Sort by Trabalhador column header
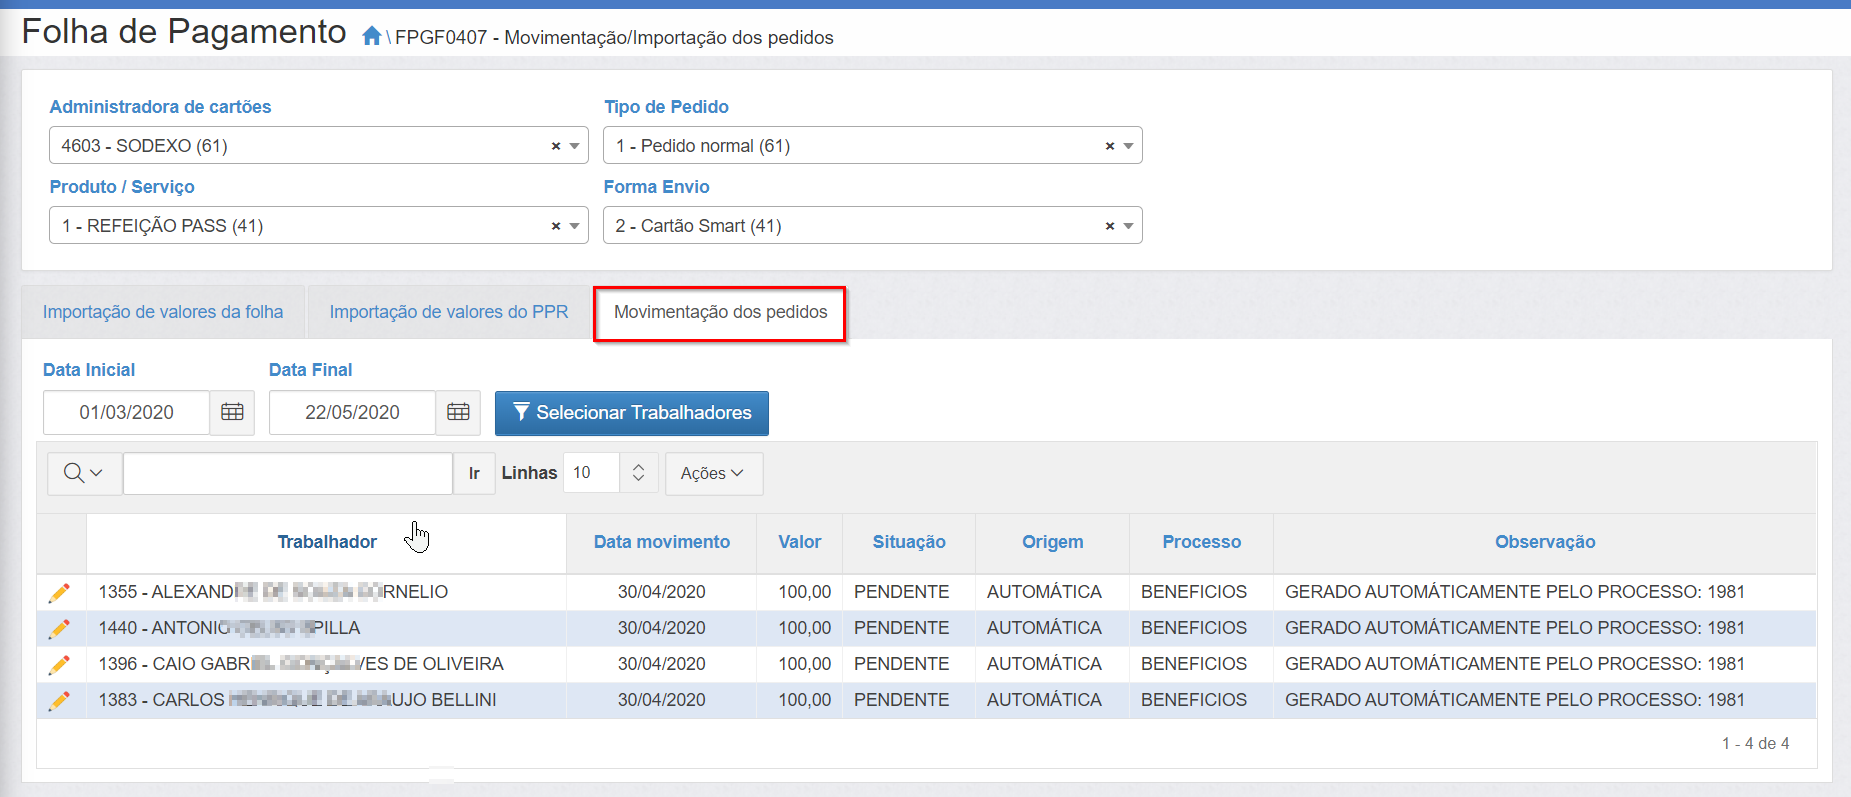The height and width of the screenshot is (797, 1851). 327,542
